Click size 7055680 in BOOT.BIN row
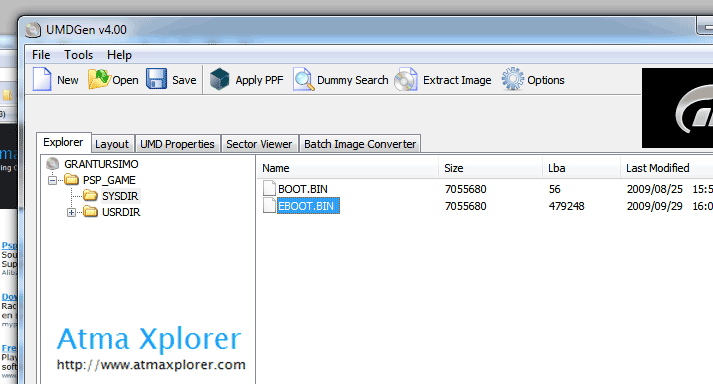Screen dimensions: 713x384 tap(466, 189)
